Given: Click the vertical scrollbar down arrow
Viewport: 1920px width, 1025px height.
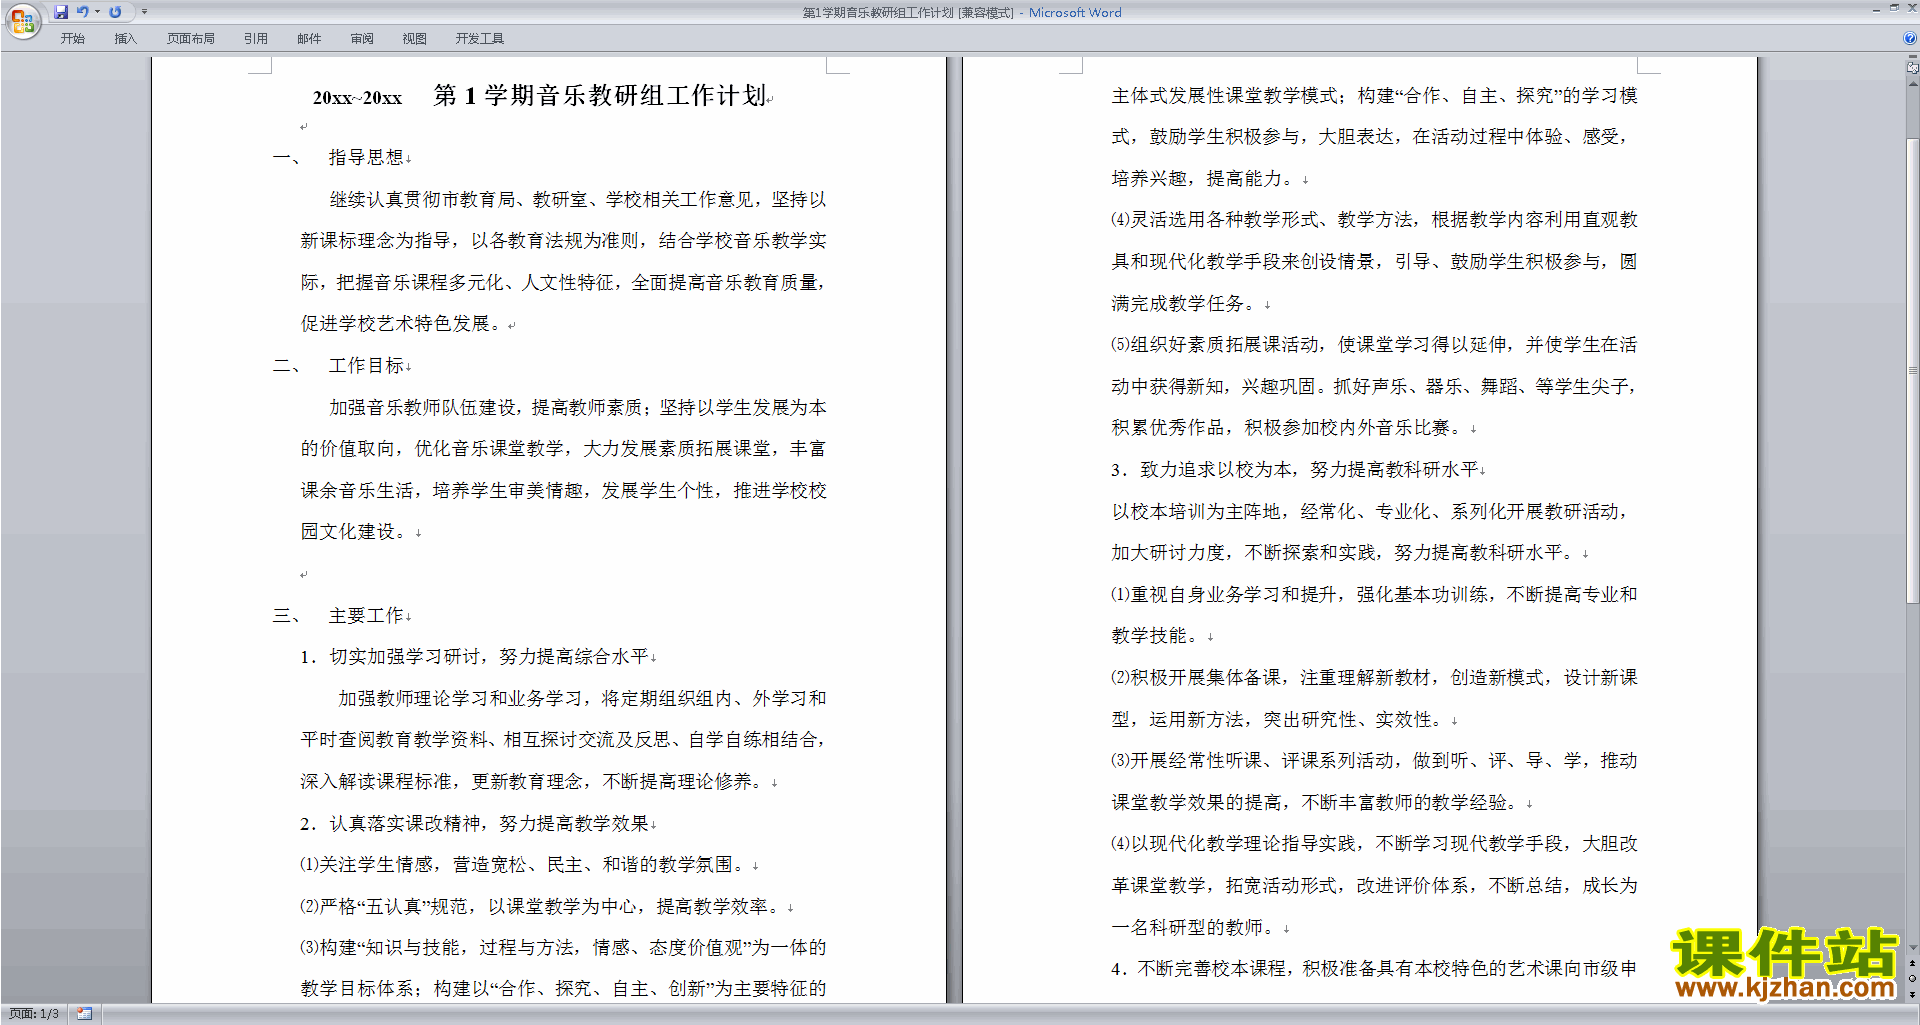Looking at the screenshot, I should [1912, 948].
